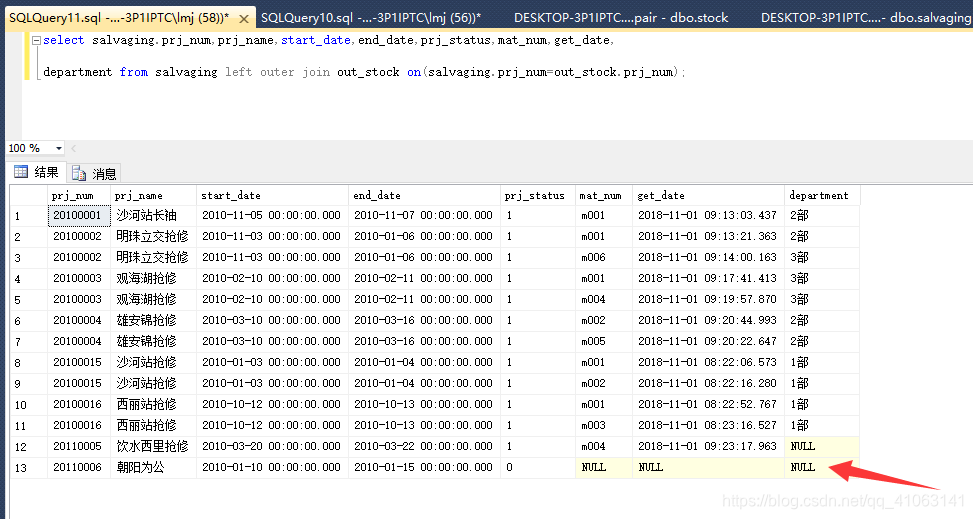Select the get_date column header
The image size is (973, 519).
[x=709, y=195]
